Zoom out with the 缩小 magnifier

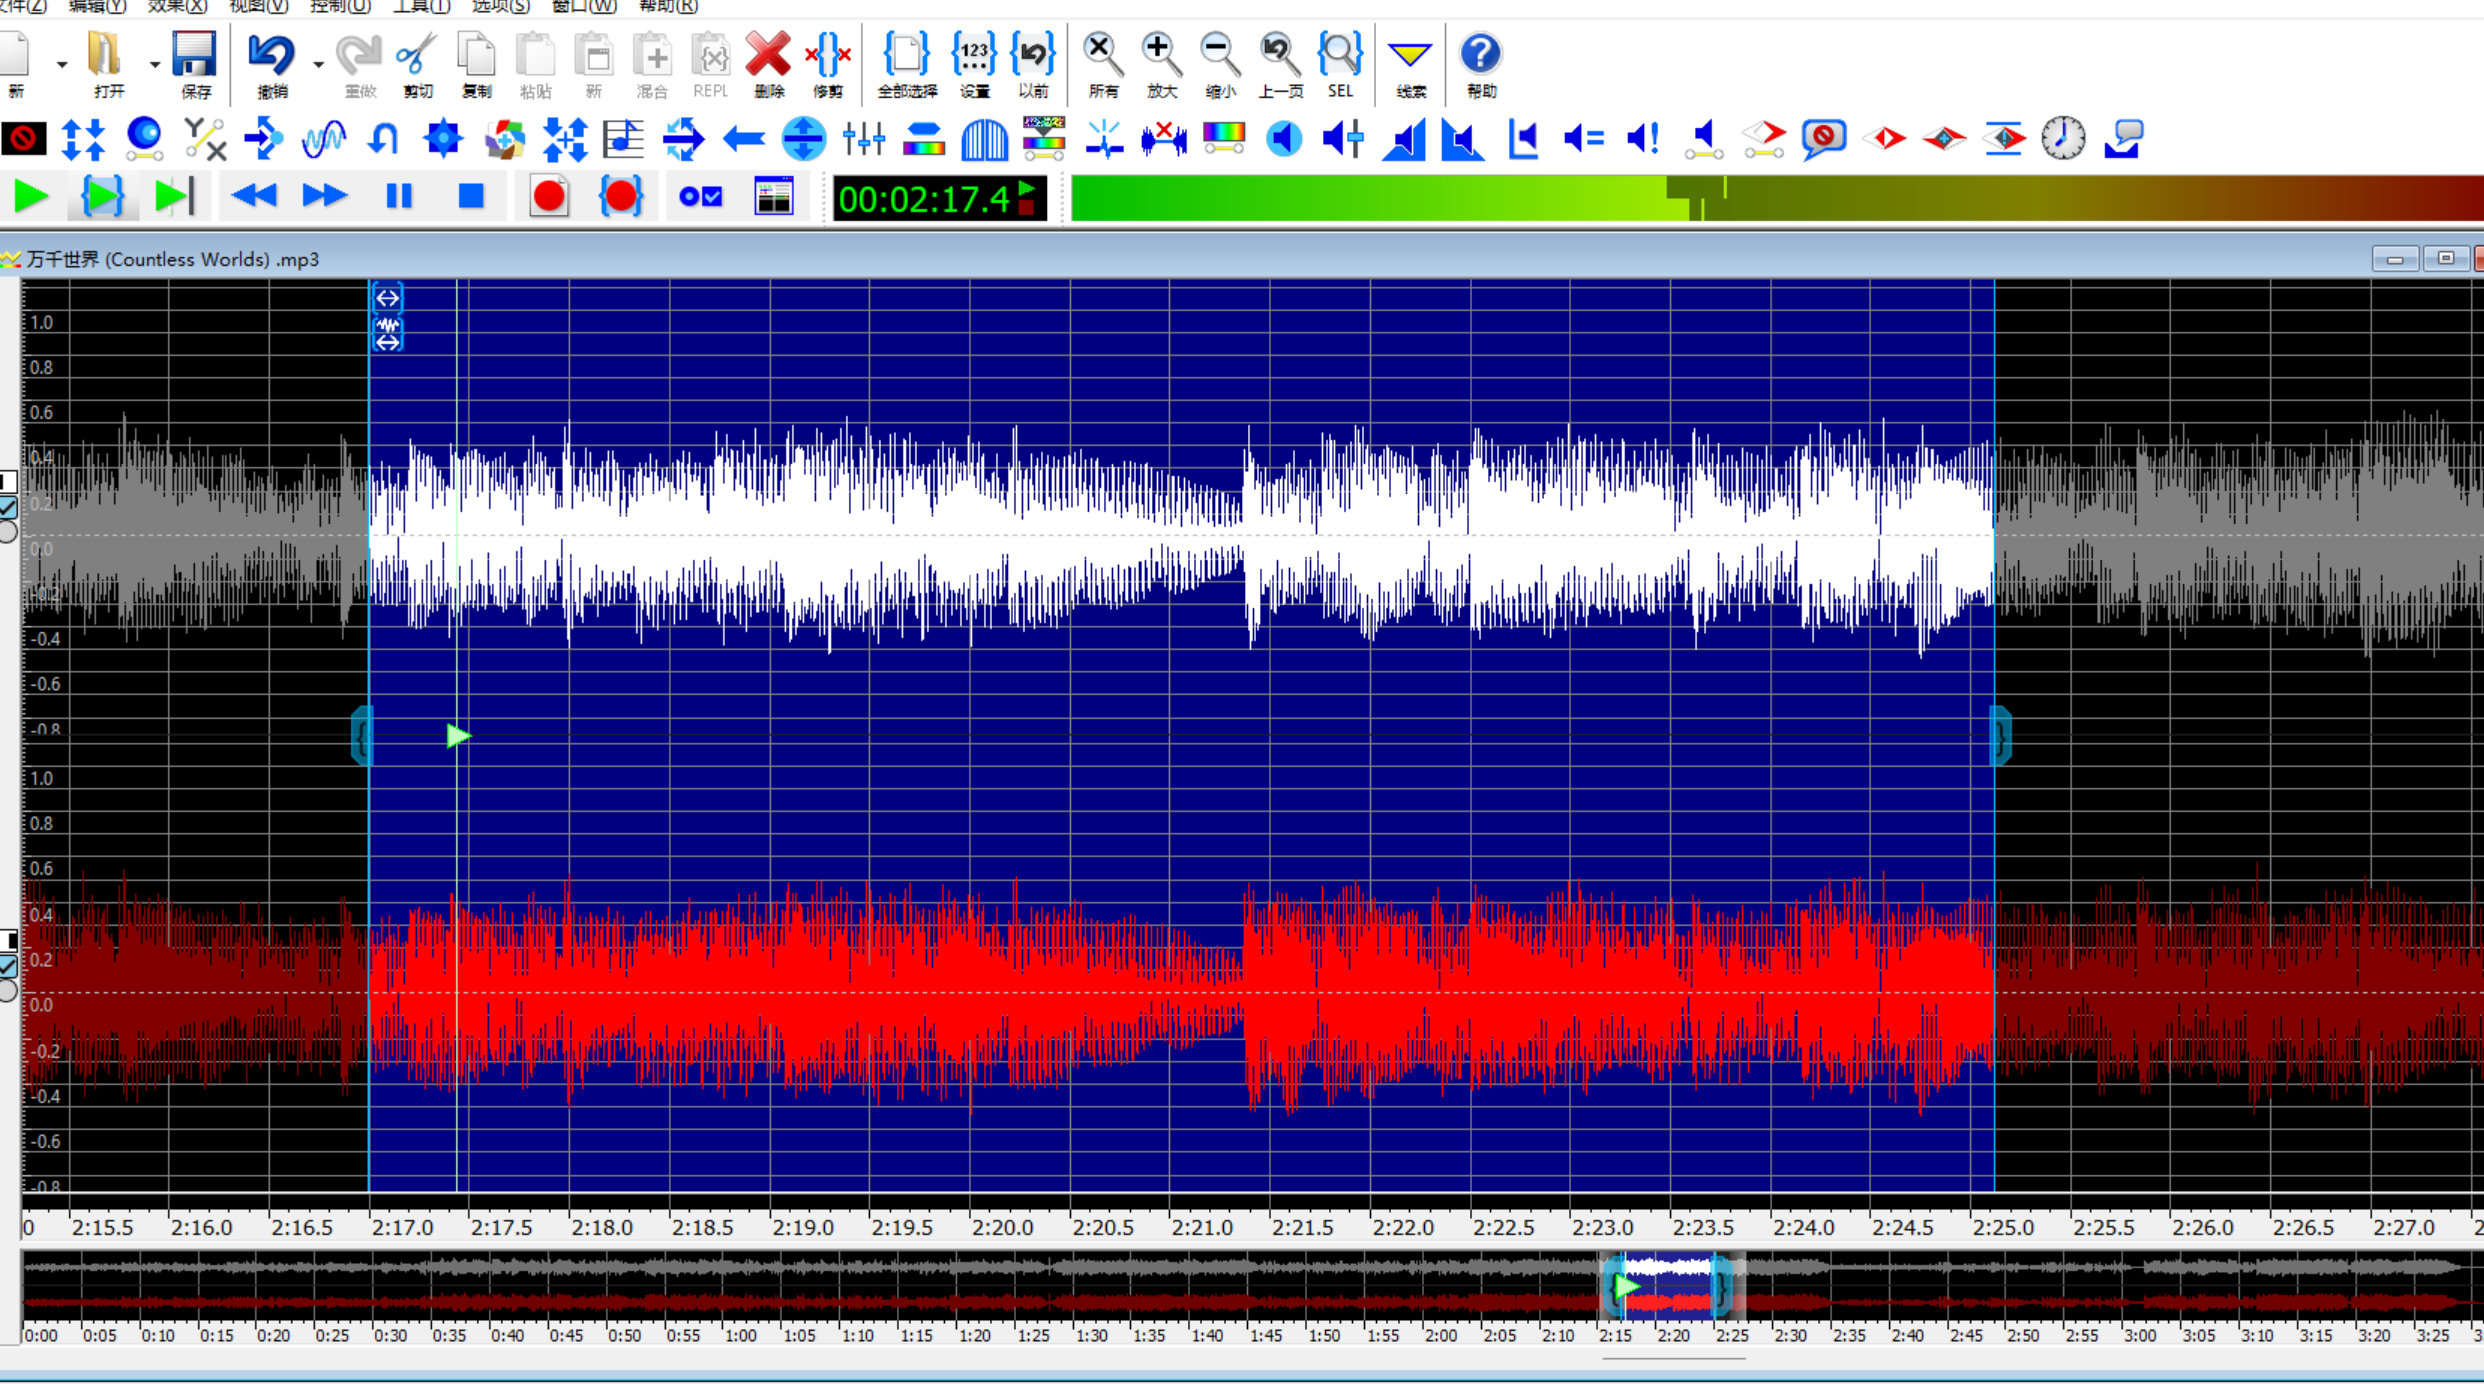tap(1219, 64)
